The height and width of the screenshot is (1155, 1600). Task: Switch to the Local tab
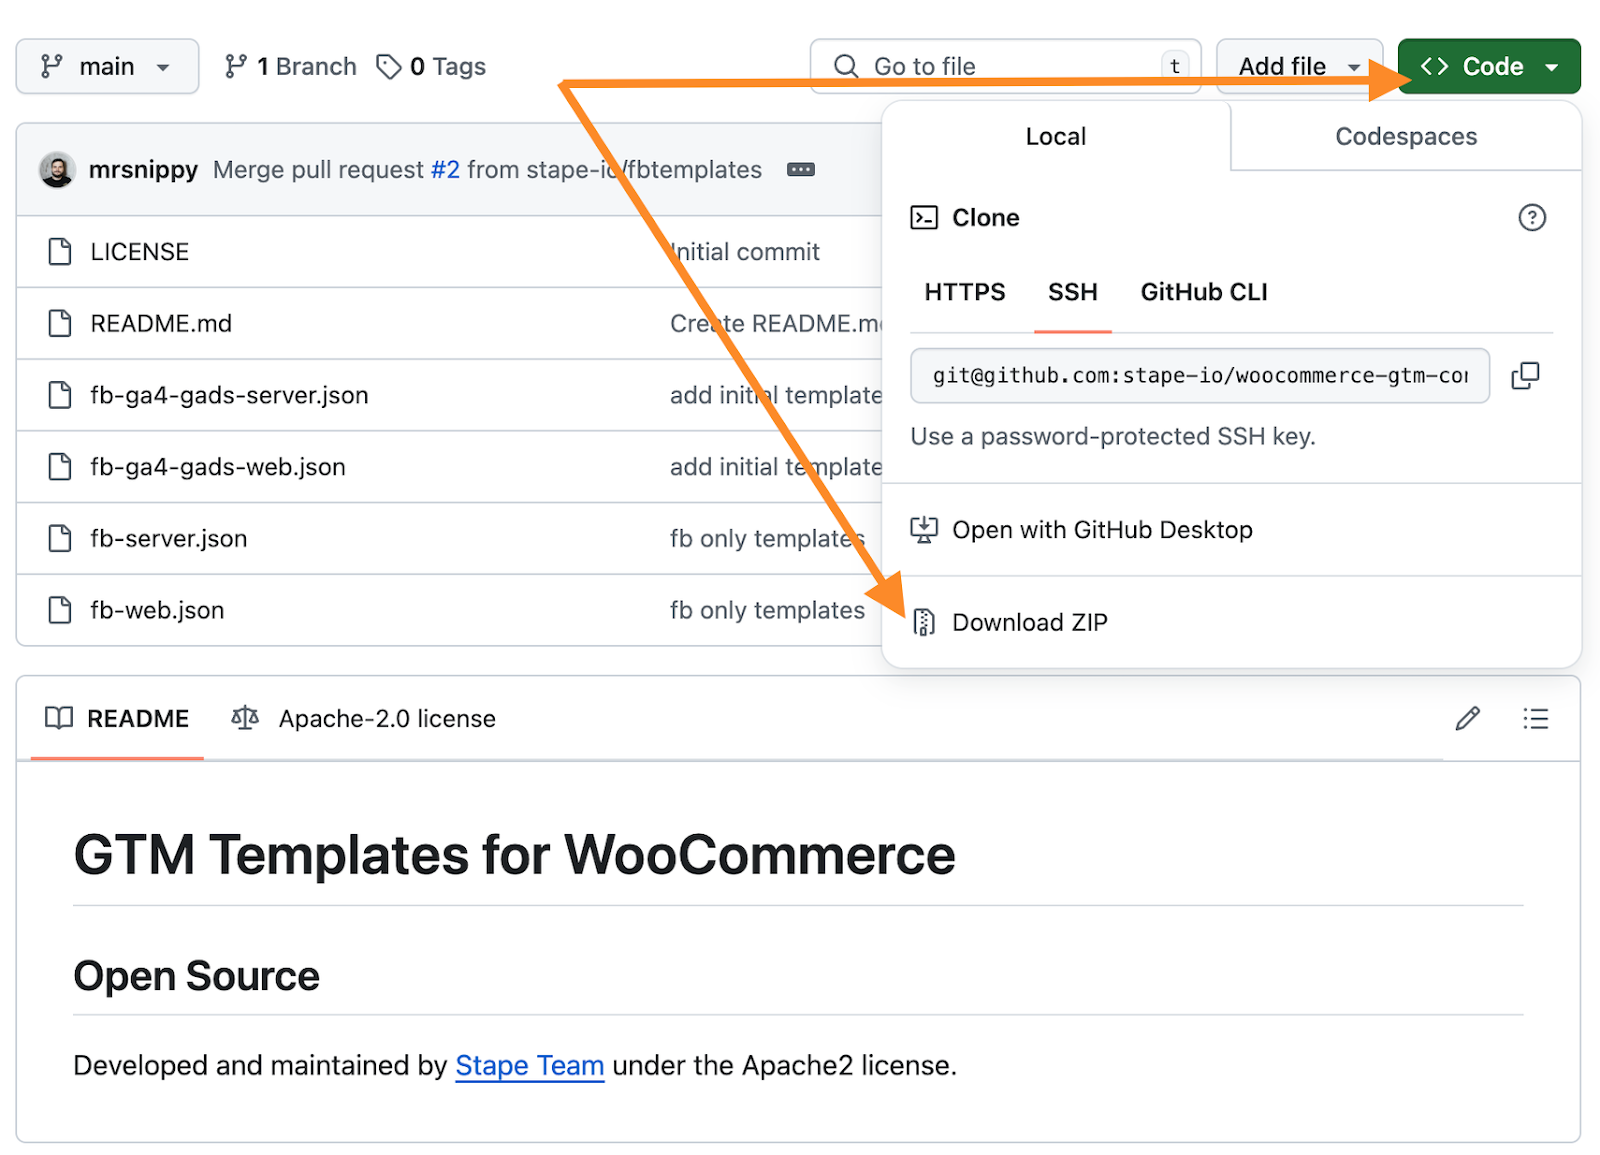(x=1056, y=136)
